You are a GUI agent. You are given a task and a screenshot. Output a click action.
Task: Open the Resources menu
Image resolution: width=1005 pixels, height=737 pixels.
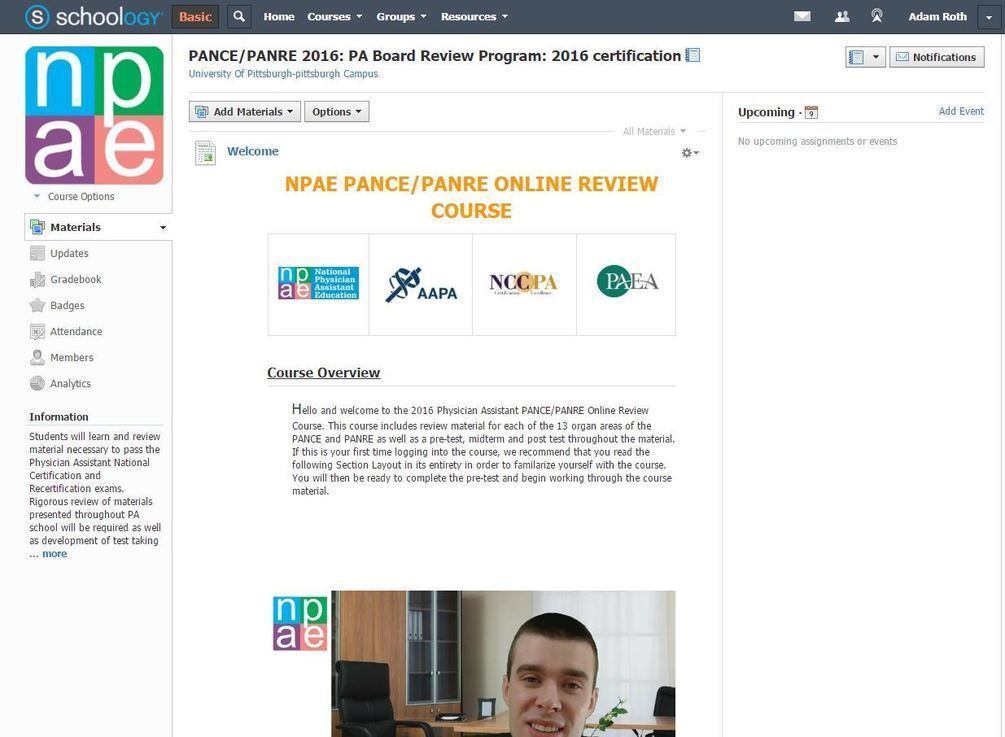pos(474,17)
